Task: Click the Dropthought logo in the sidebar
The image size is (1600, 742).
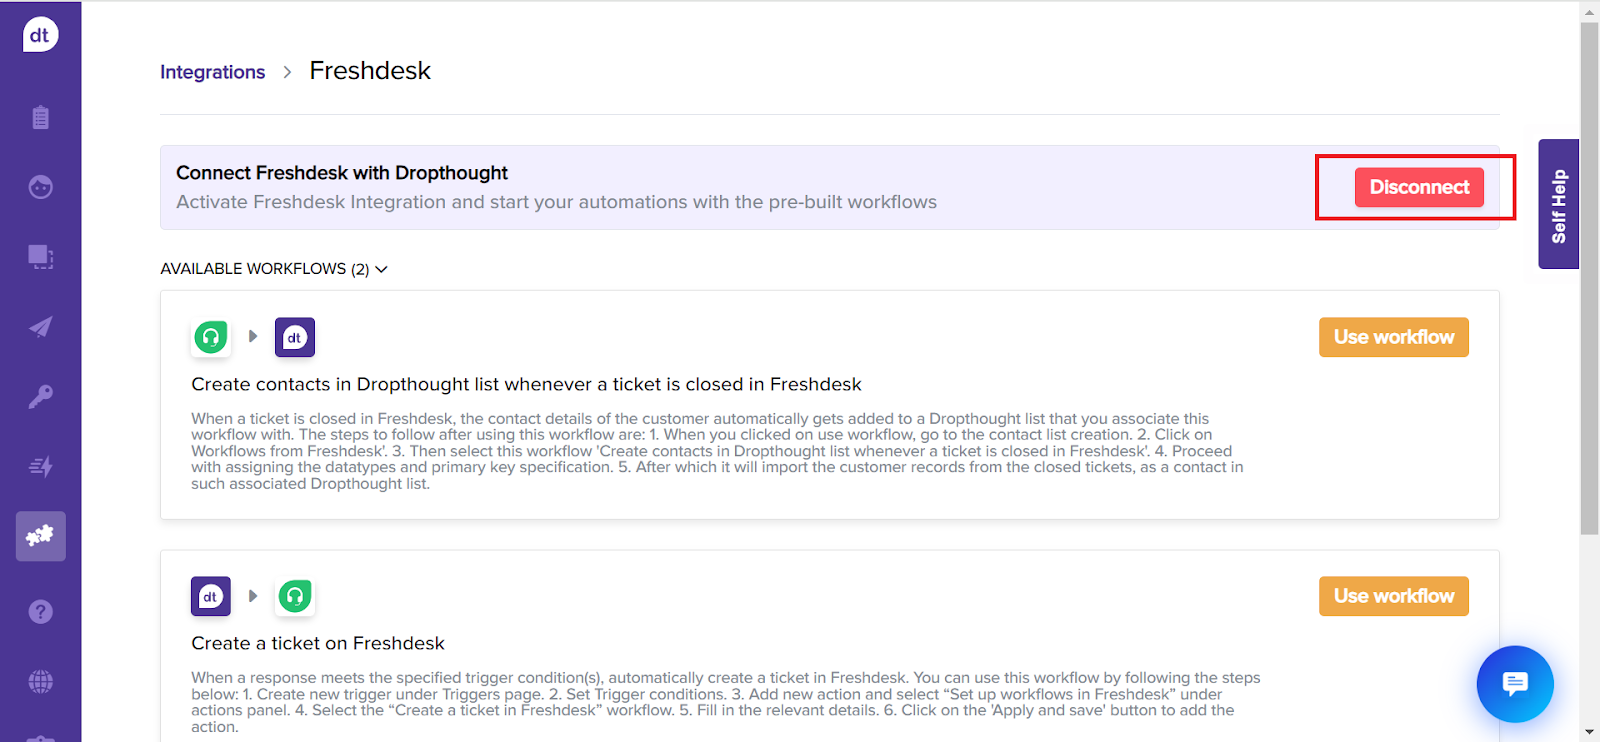Action: pyautogui.click(x=40, y=35)
